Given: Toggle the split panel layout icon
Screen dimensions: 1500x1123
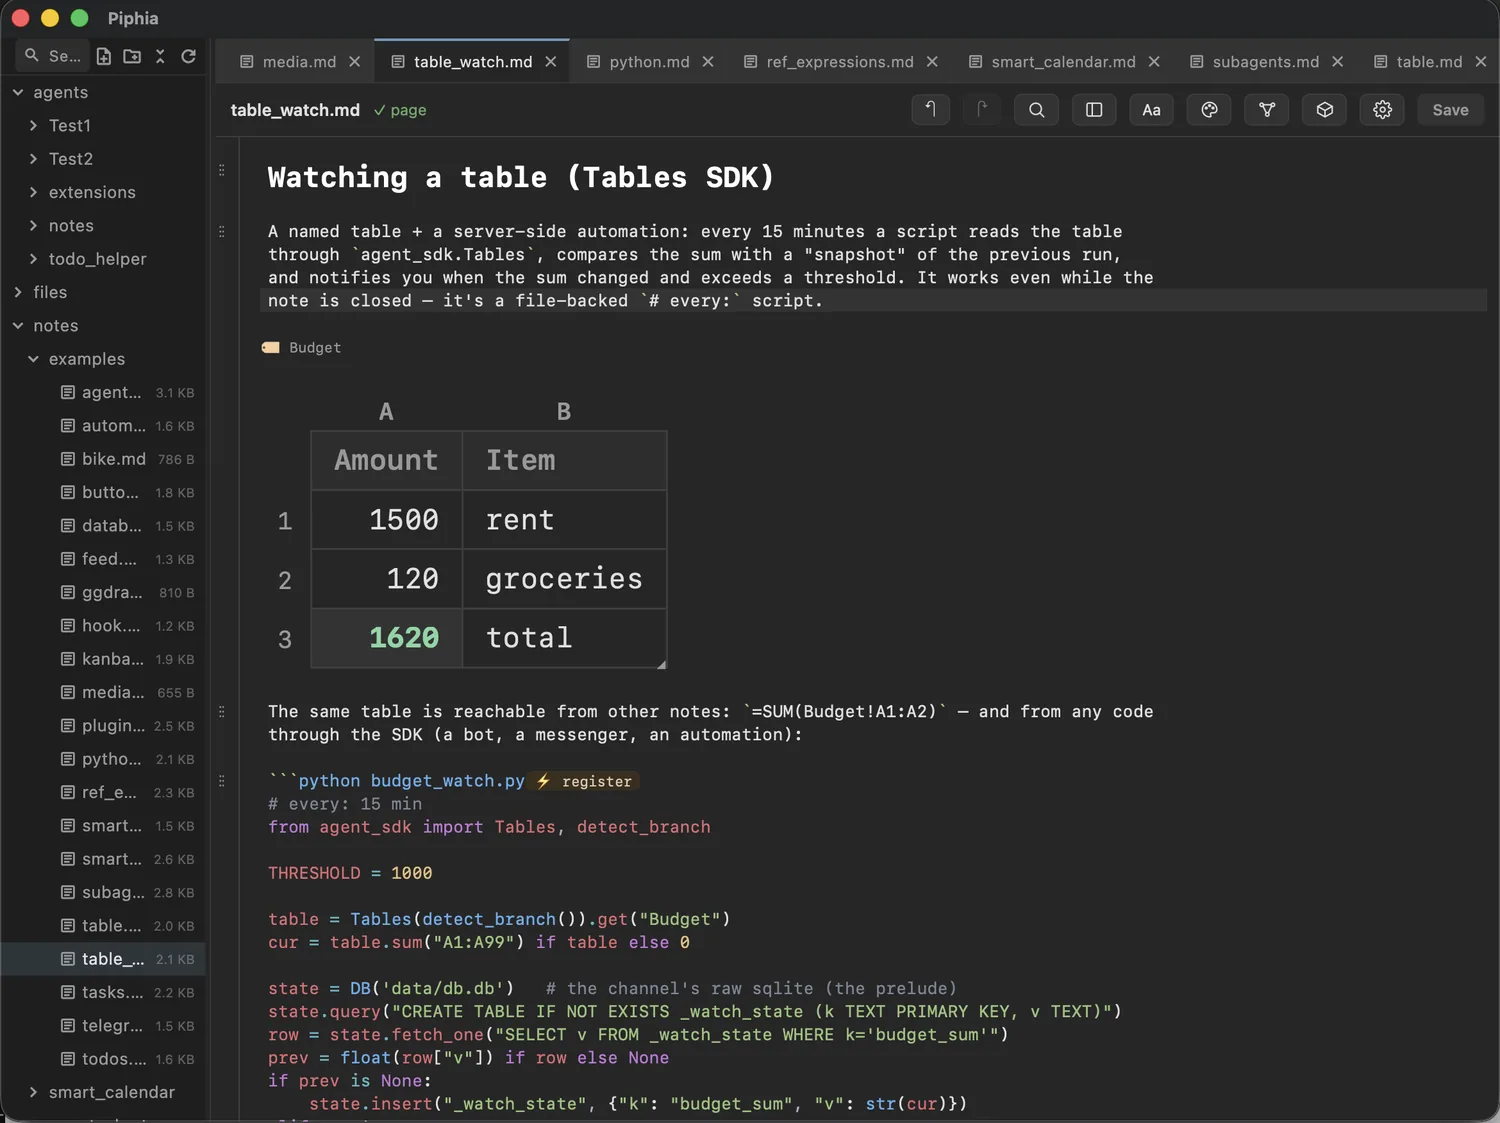Looking at the screenshot, I should 1094,110.
